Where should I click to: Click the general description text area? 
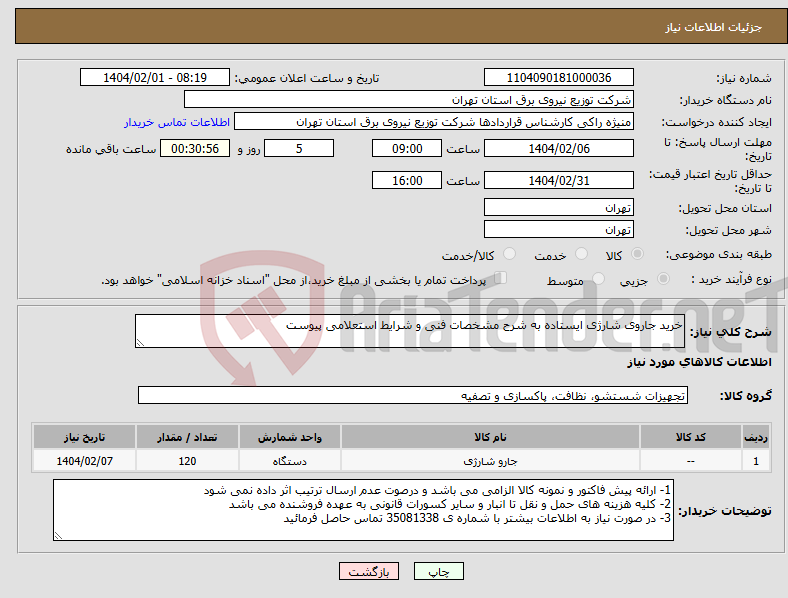(x=410, y=331)
